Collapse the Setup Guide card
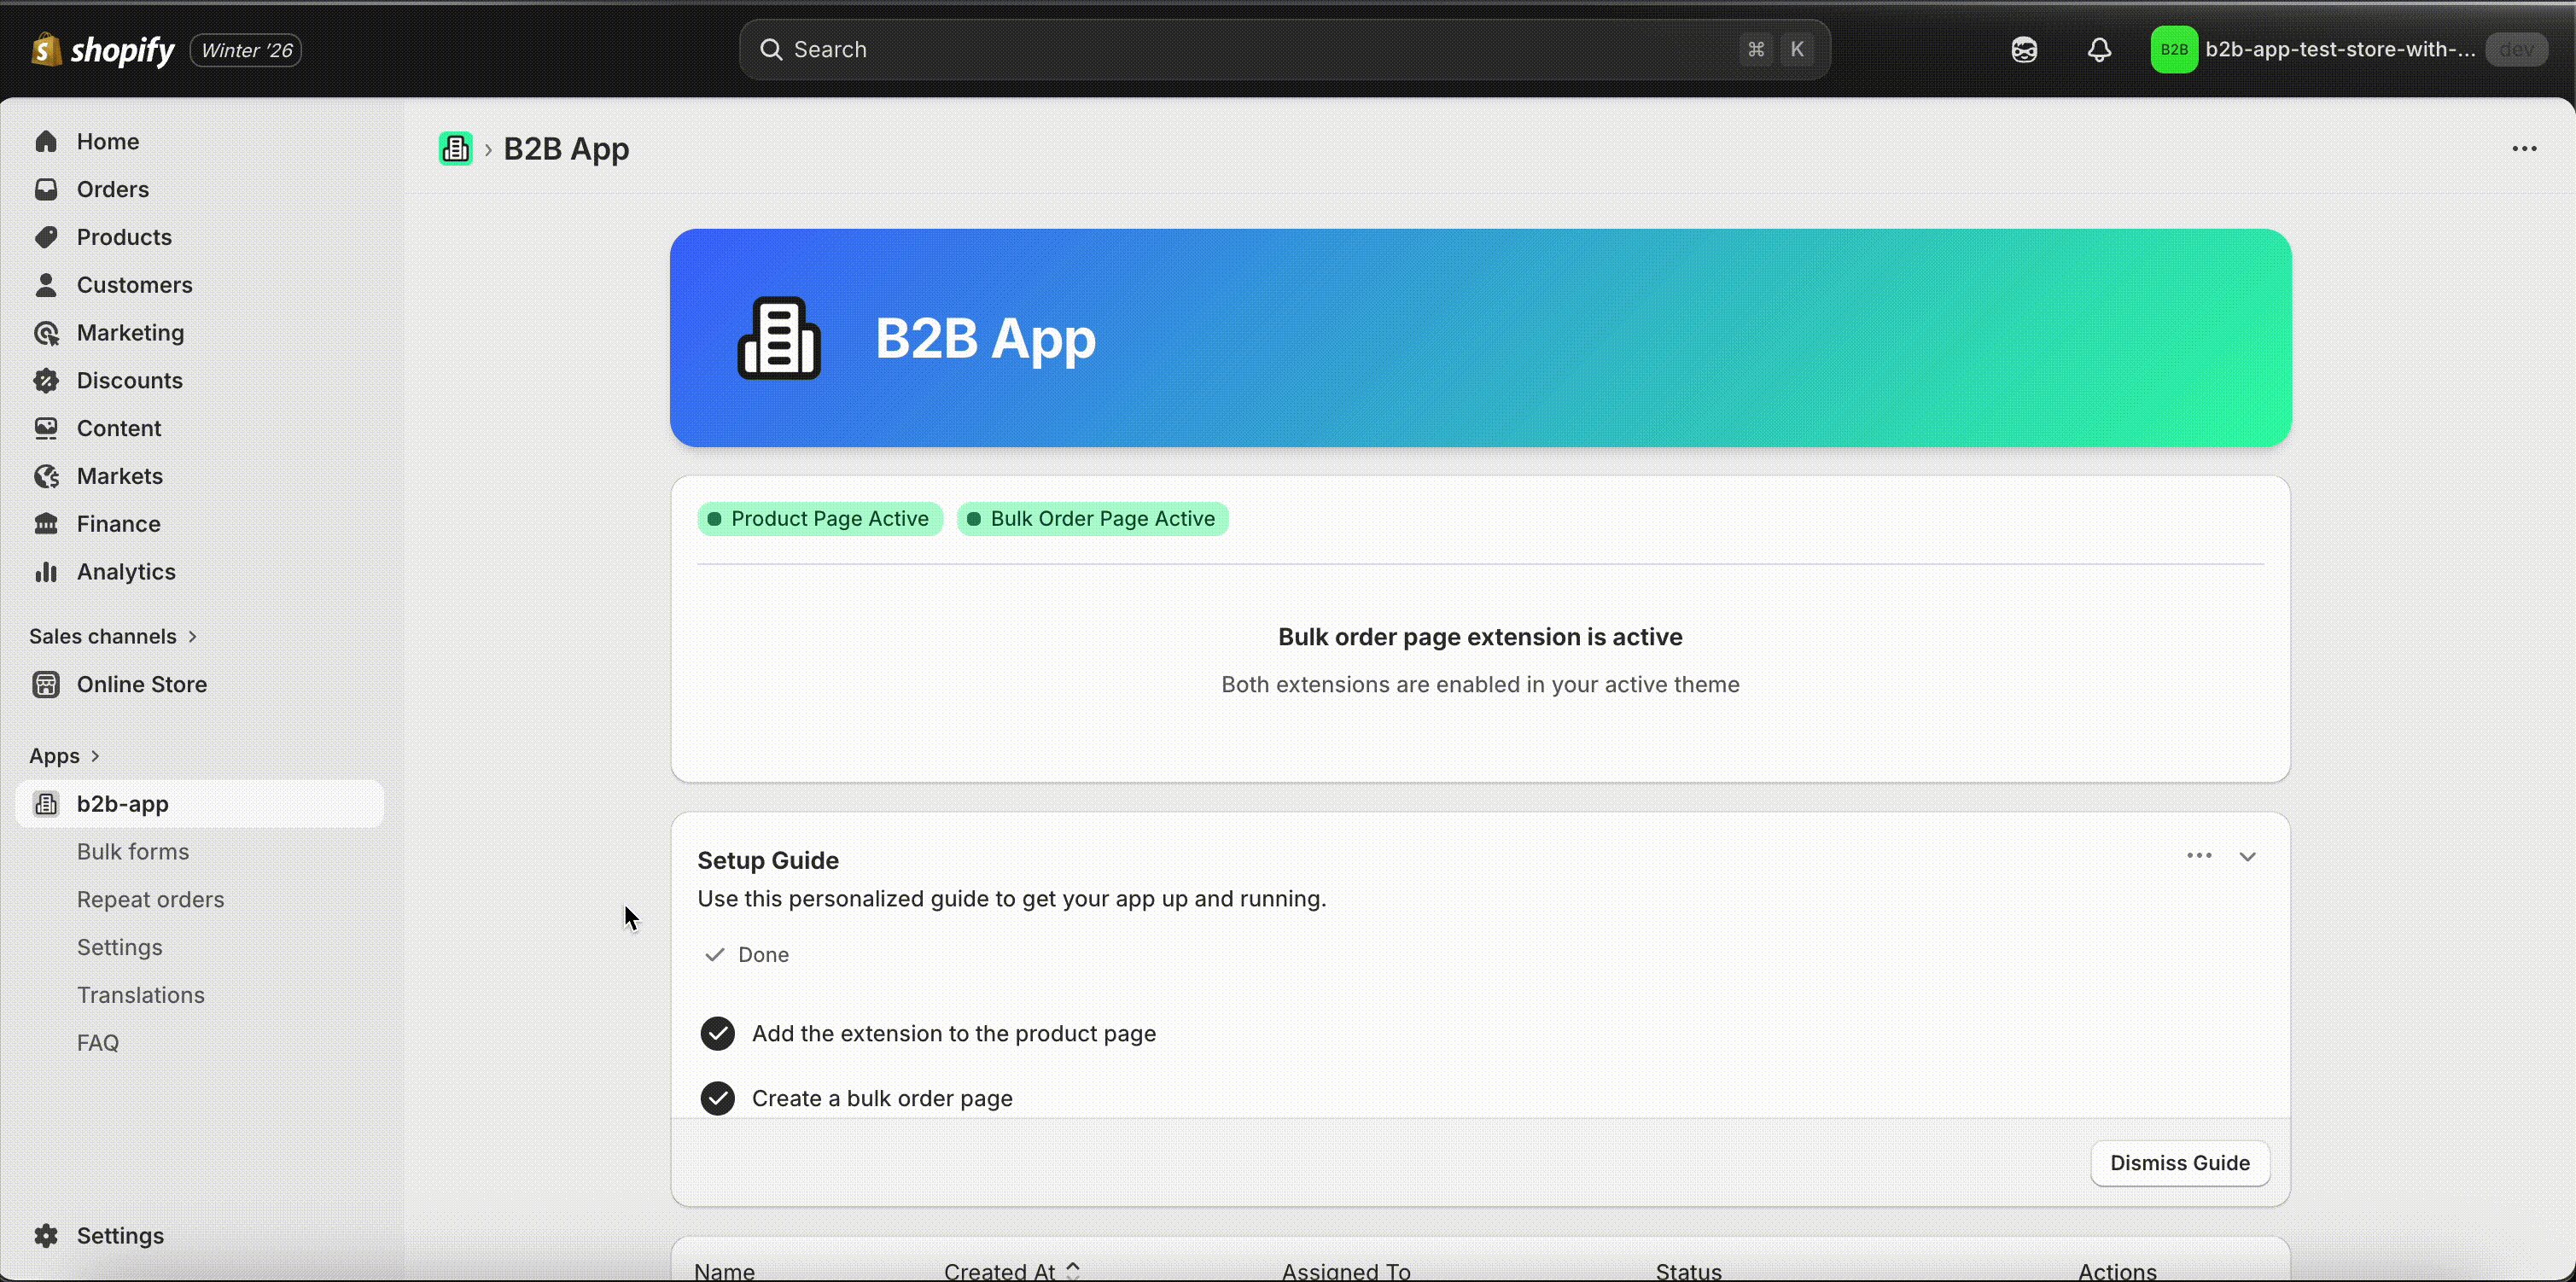Screen dimensions: 2576x1282 (x=2248, y=857)
